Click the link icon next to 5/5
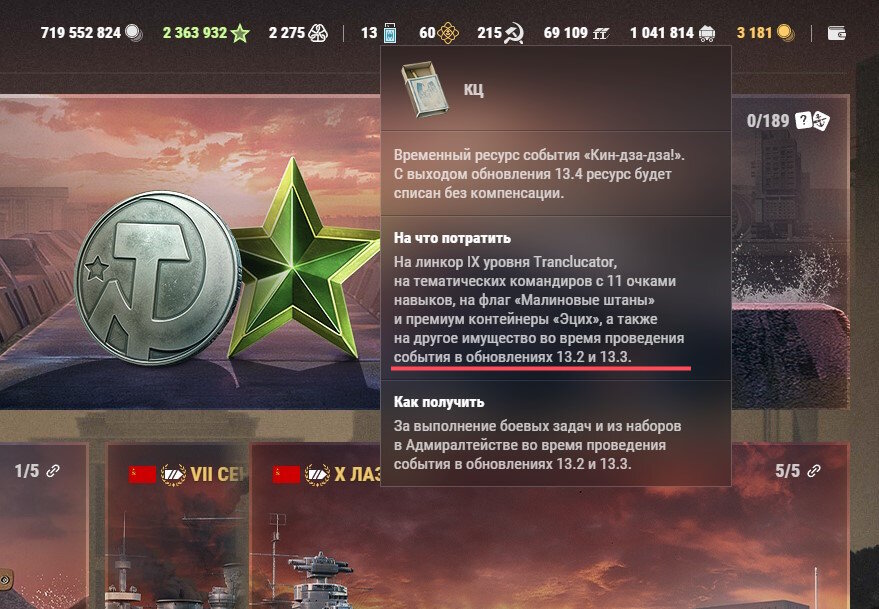The width and height of the screenshot is (879, 609). 814,470
